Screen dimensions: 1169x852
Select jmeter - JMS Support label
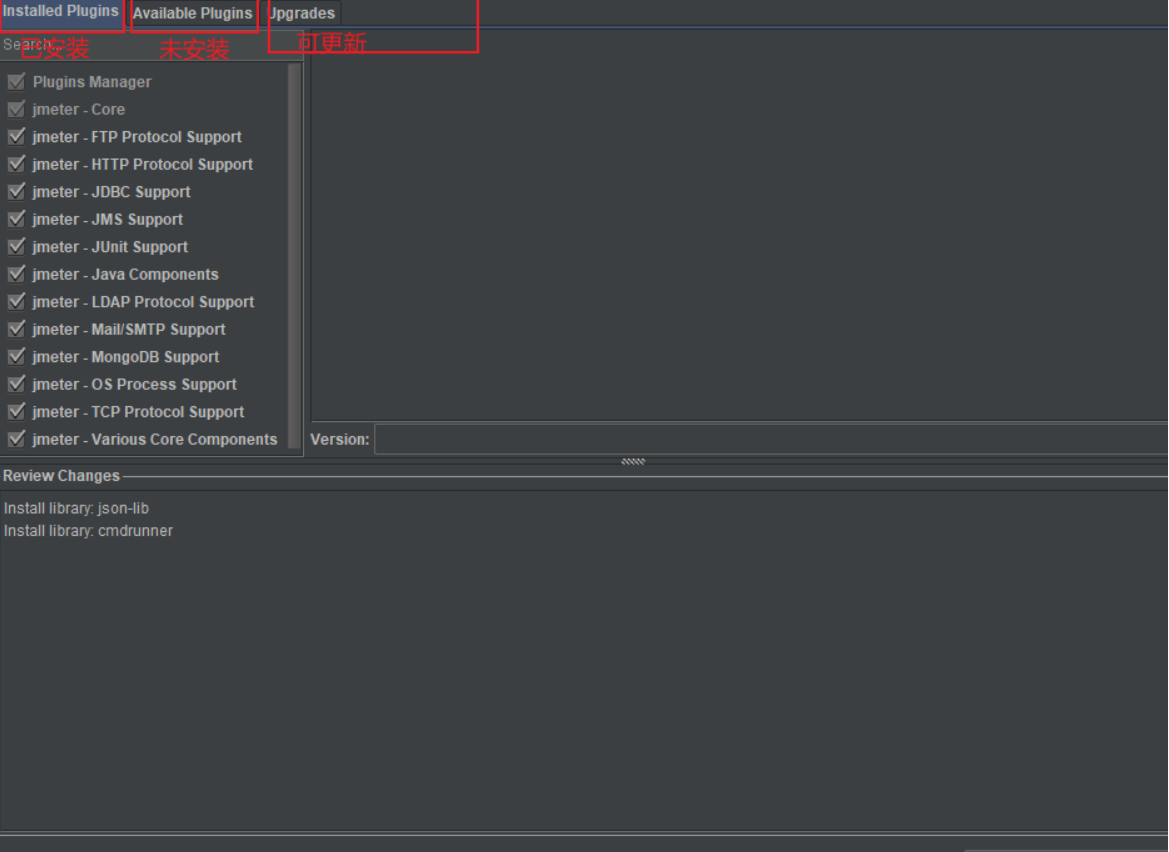tap(107, 220)
